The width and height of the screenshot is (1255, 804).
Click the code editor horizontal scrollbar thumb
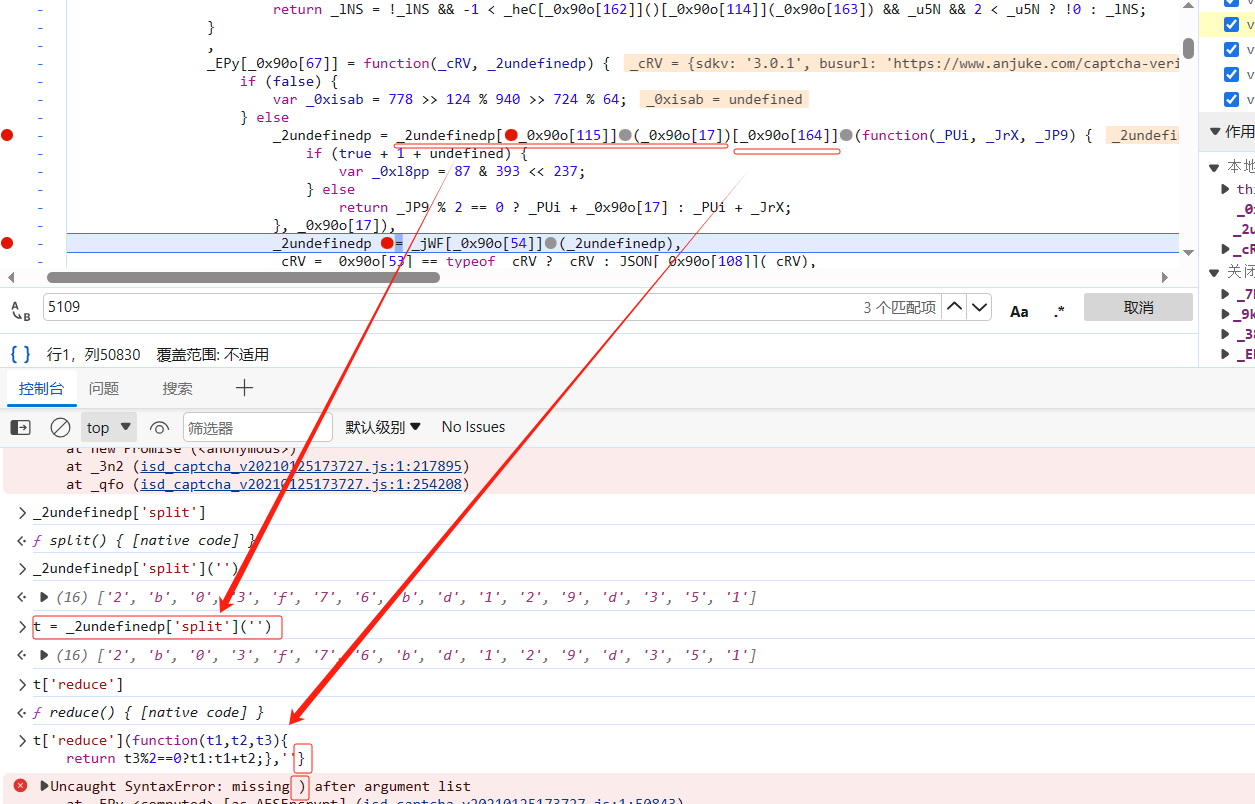(x=243, y=277)
